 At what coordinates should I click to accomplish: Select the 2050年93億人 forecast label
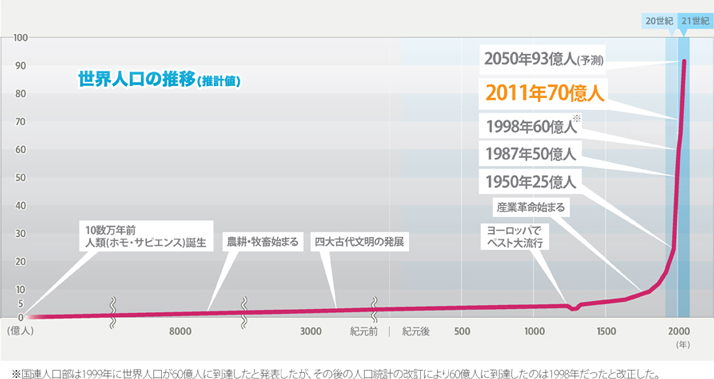click(543, 59)
